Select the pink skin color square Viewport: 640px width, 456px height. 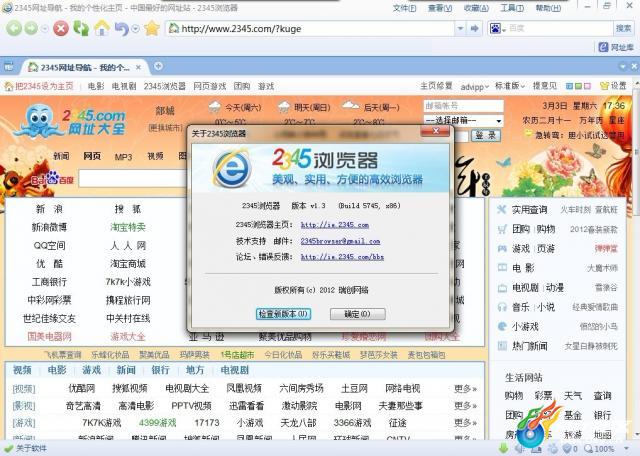(x=587, y=86)
